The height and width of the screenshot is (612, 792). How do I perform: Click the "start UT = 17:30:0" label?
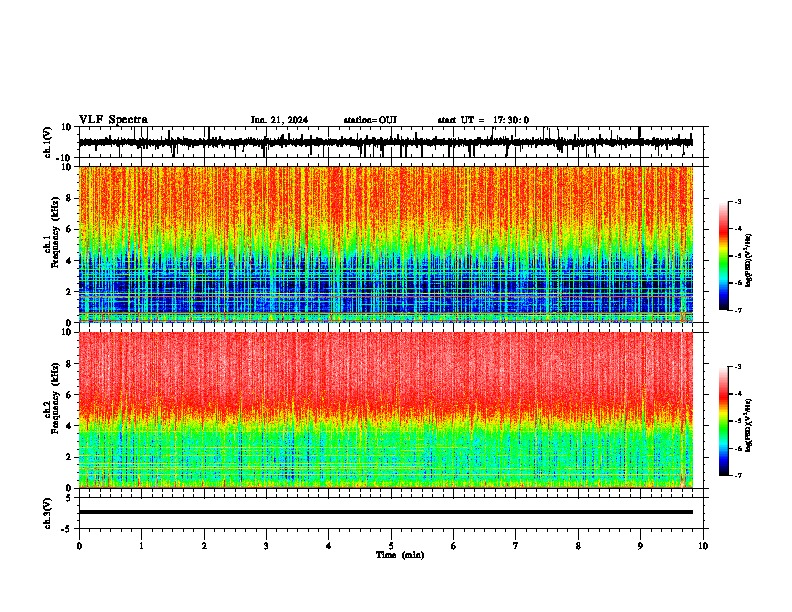(483, 120)
